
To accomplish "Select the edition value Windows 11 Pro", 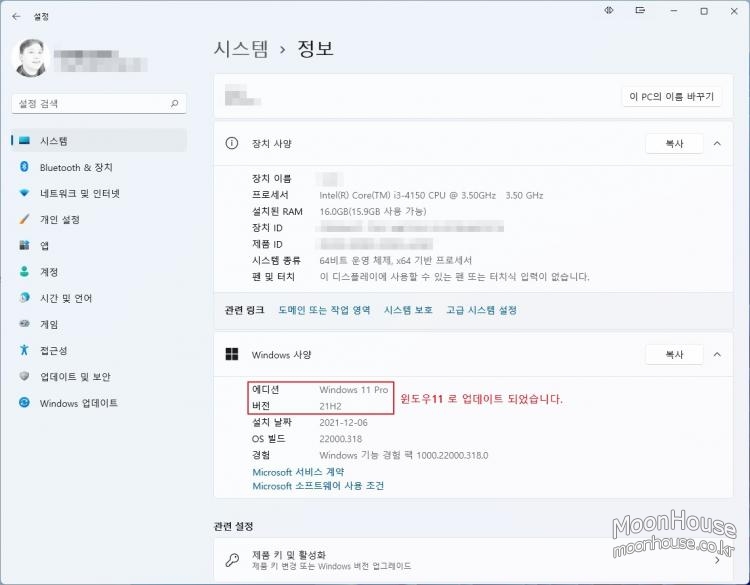I will [353, 390].
